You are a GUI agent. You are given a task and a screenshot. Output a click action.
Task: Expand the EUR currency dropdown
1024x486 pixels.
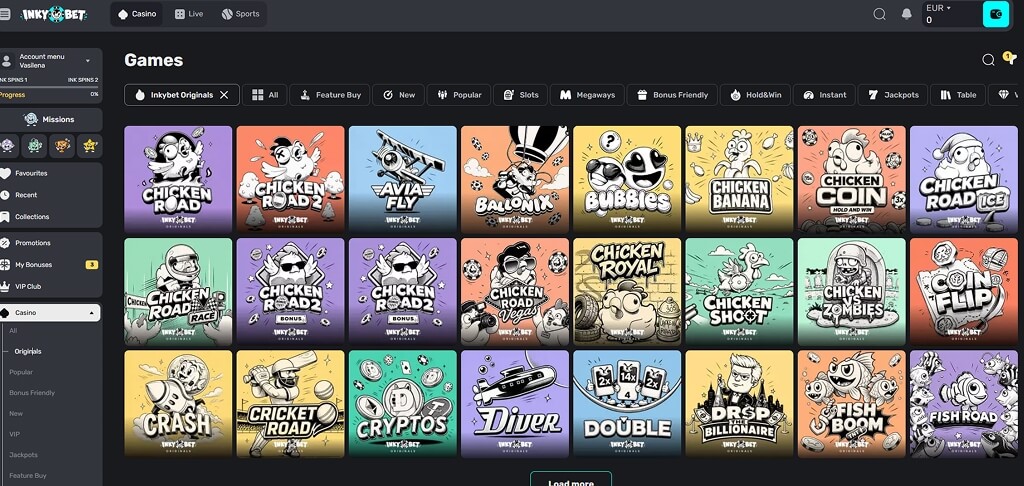coord(938,8)
